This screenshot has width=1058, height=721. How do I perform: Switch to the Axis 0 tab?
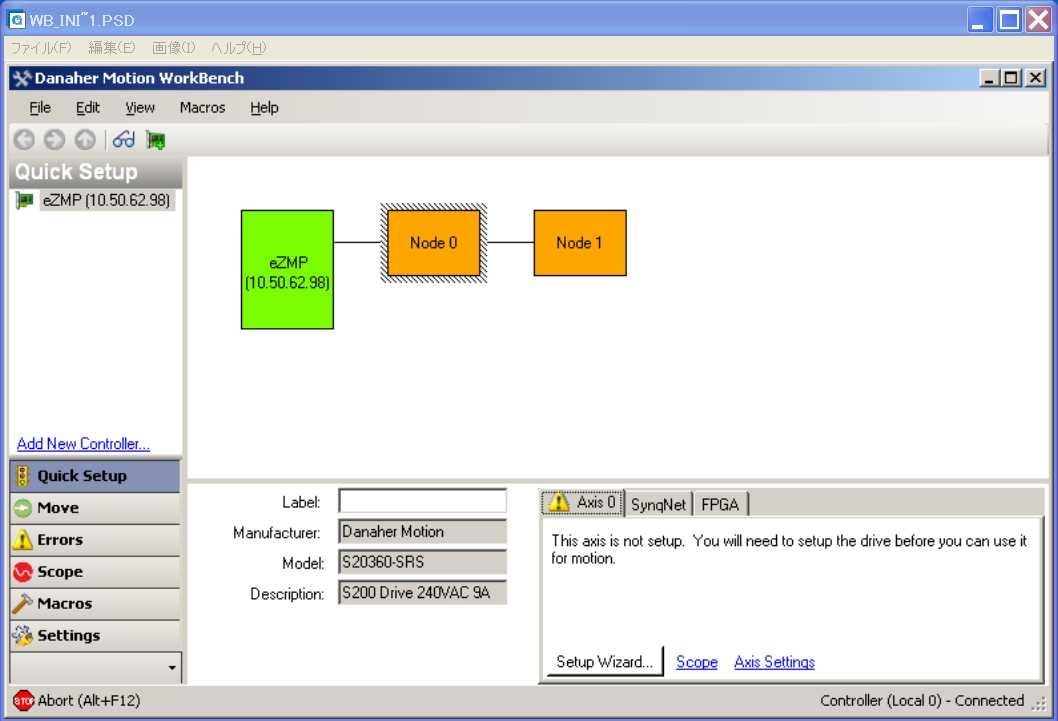[x=583, y=502]
